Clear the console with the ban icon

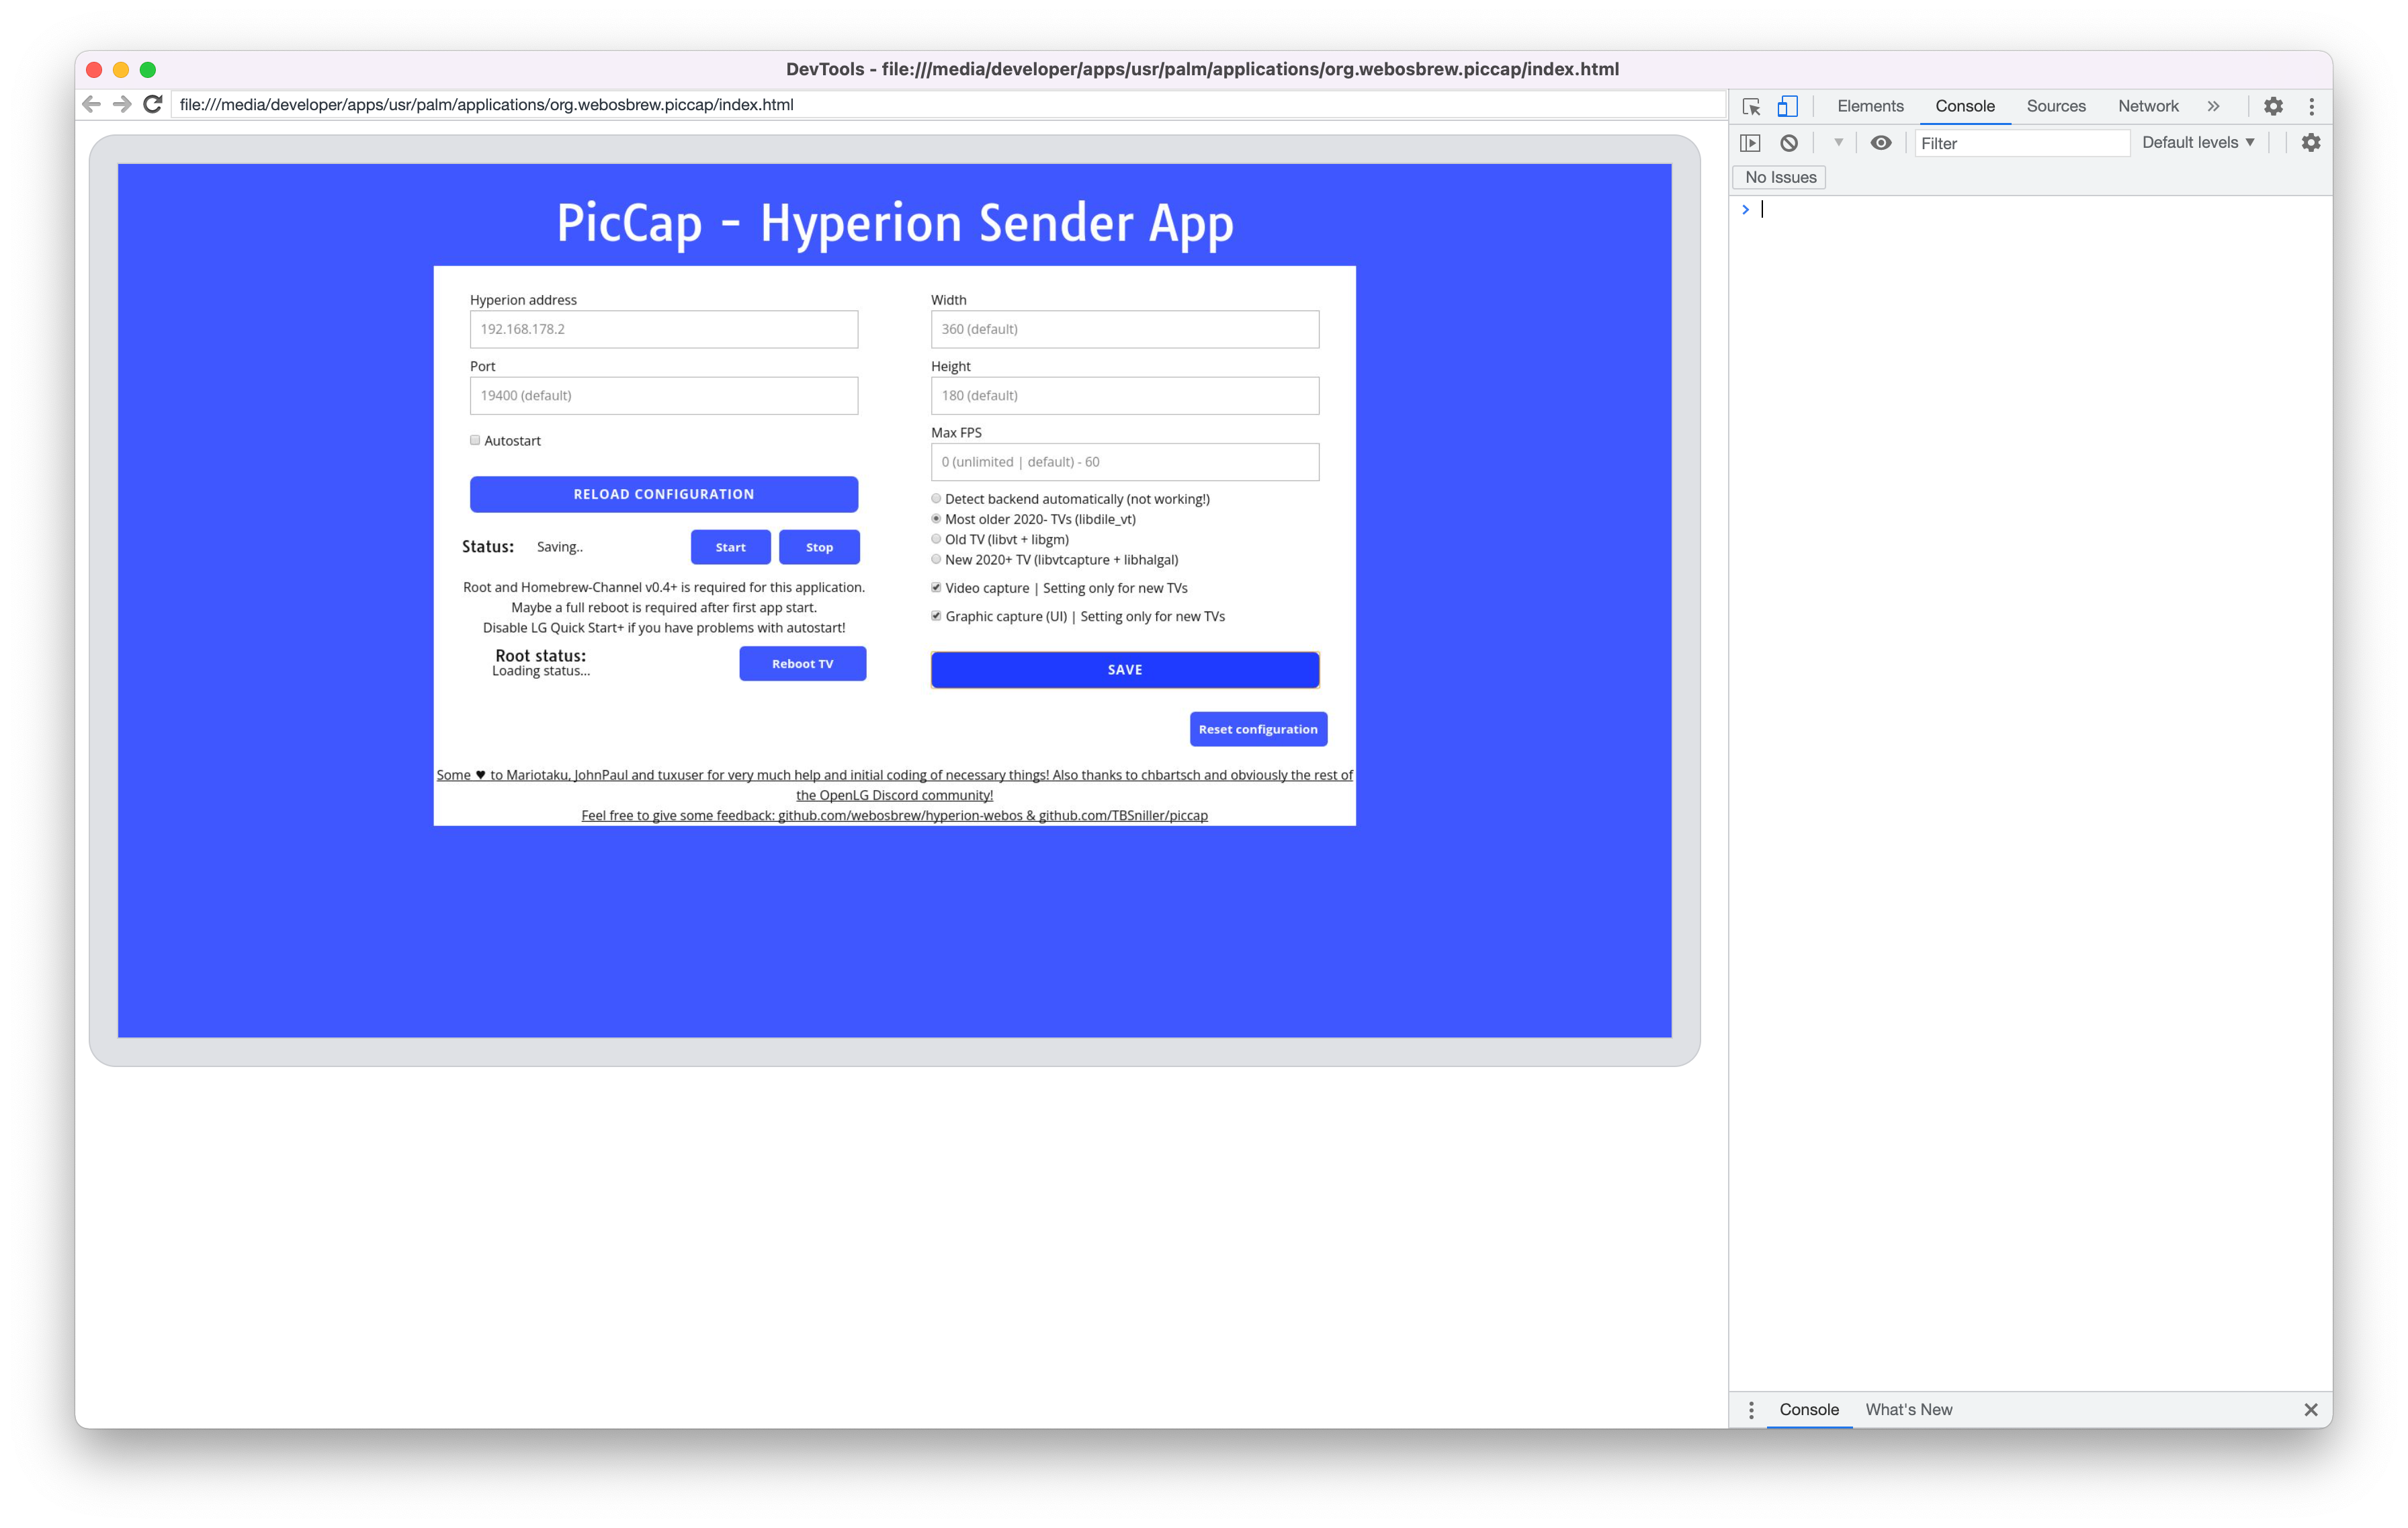[x=1789, y=143]
